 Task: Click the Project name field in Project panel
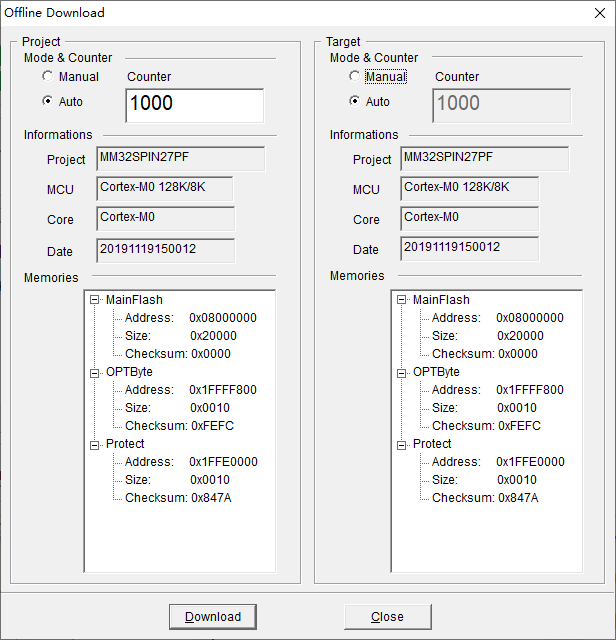point(180,158)
